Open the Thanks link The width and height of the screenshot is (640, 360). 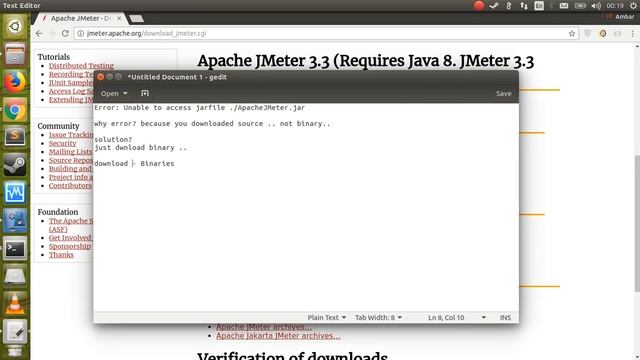pos(61,255)
